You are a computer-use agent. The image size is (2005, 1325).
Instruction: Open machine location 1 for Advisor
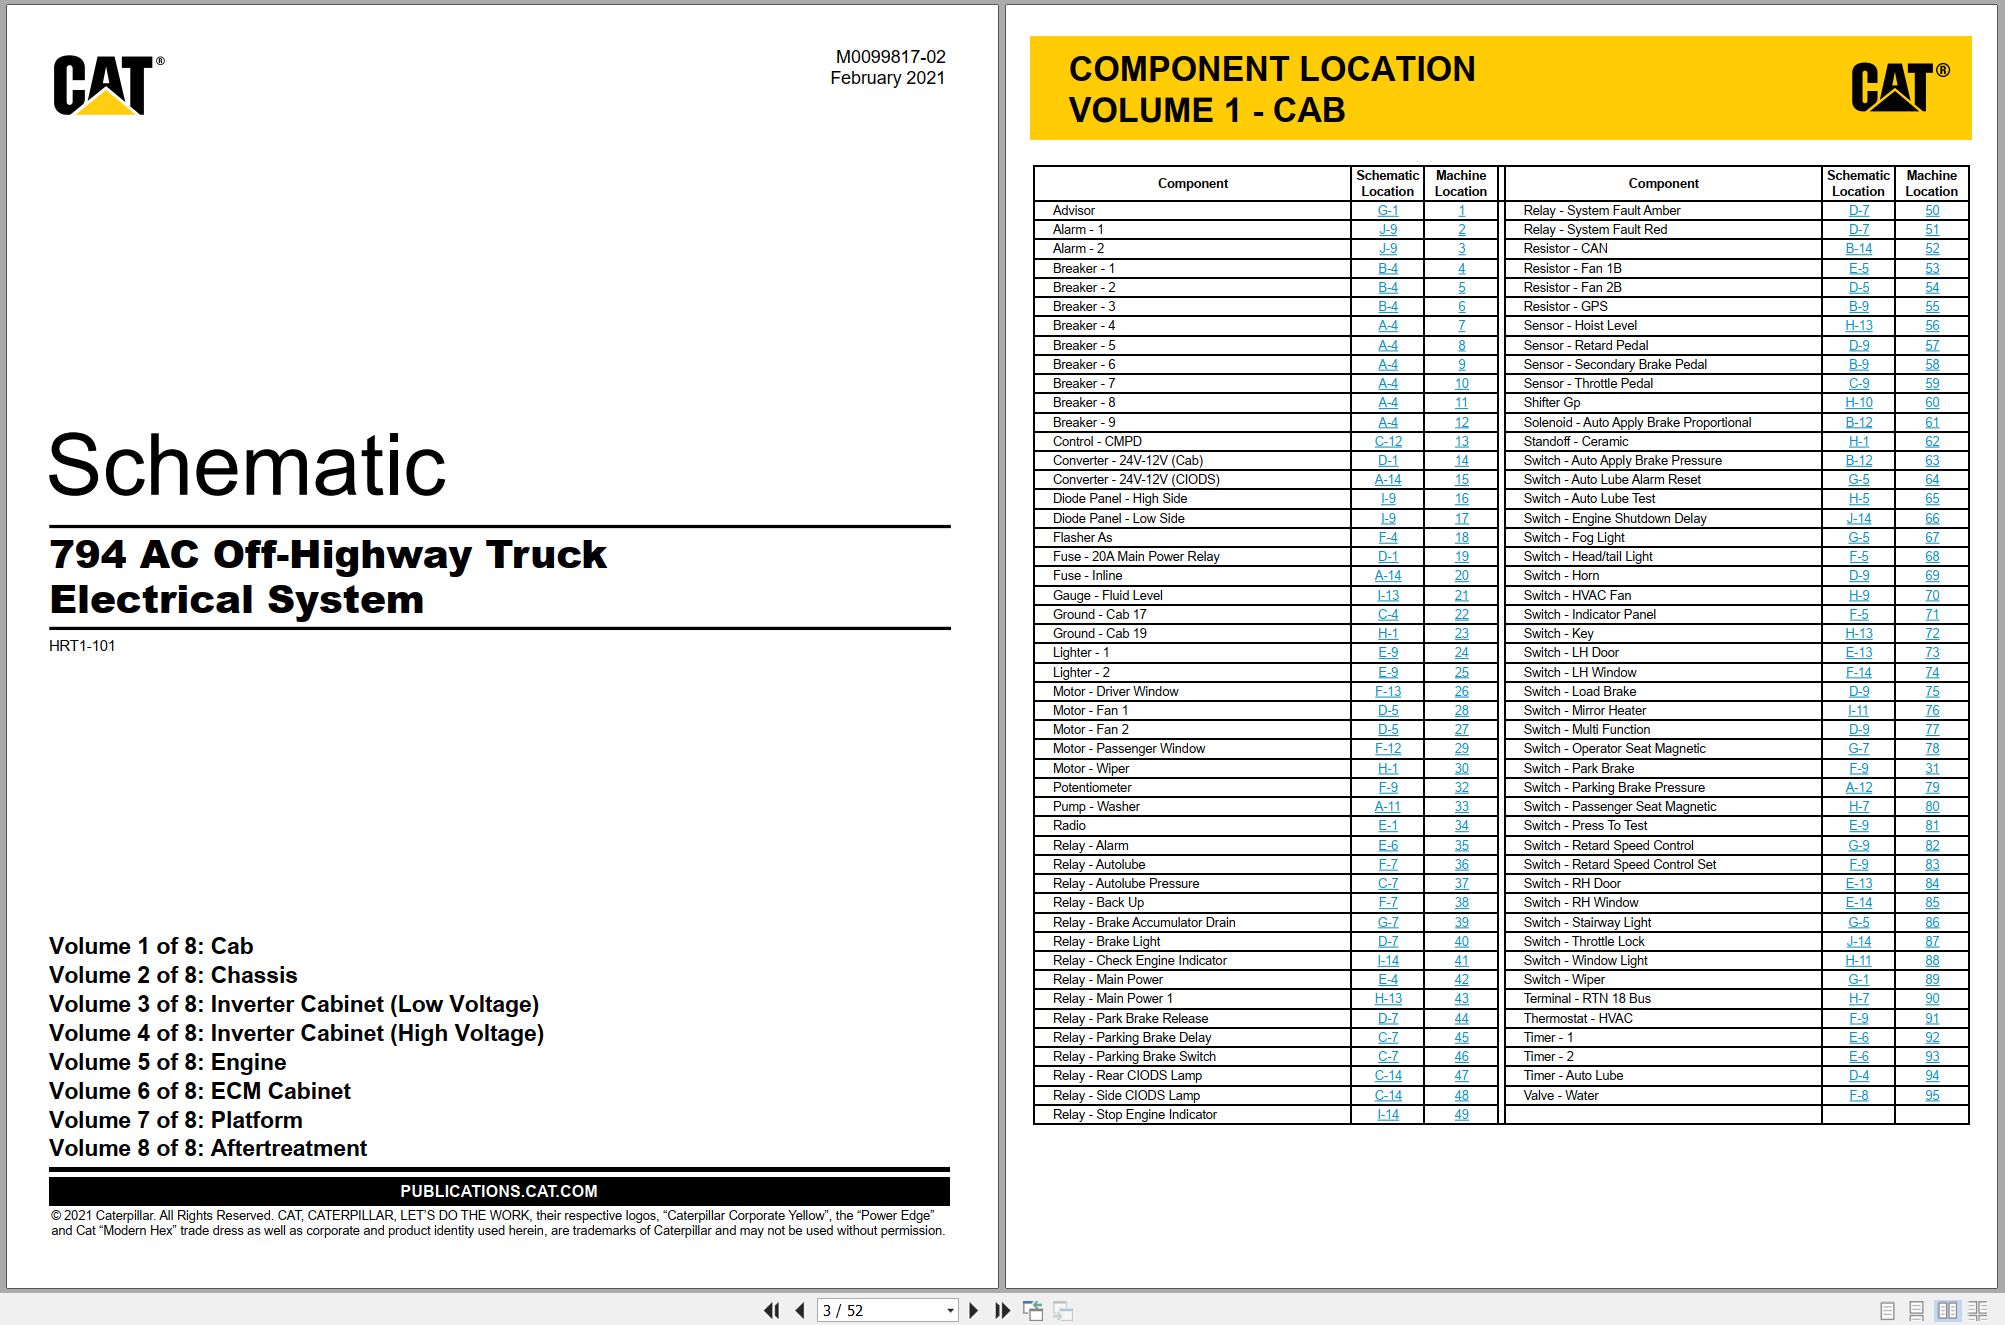point(1461,210)
